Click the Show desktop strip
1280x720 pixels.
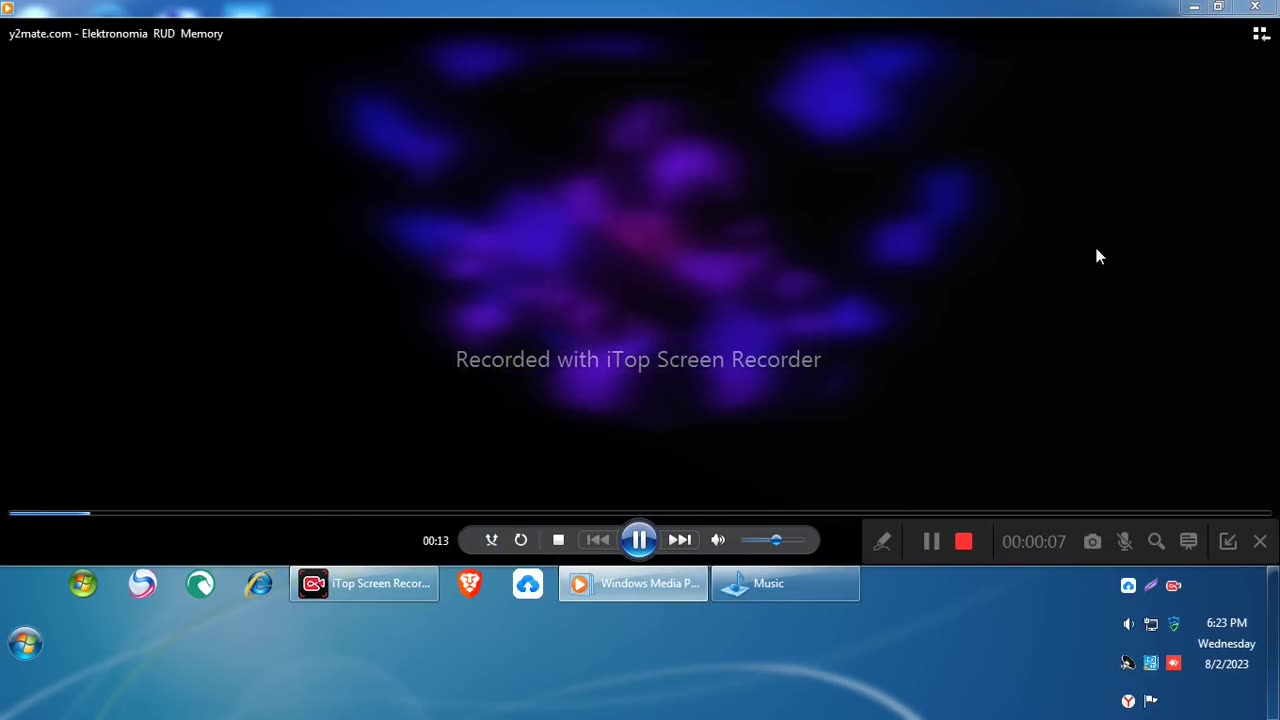coord(1274,643)
